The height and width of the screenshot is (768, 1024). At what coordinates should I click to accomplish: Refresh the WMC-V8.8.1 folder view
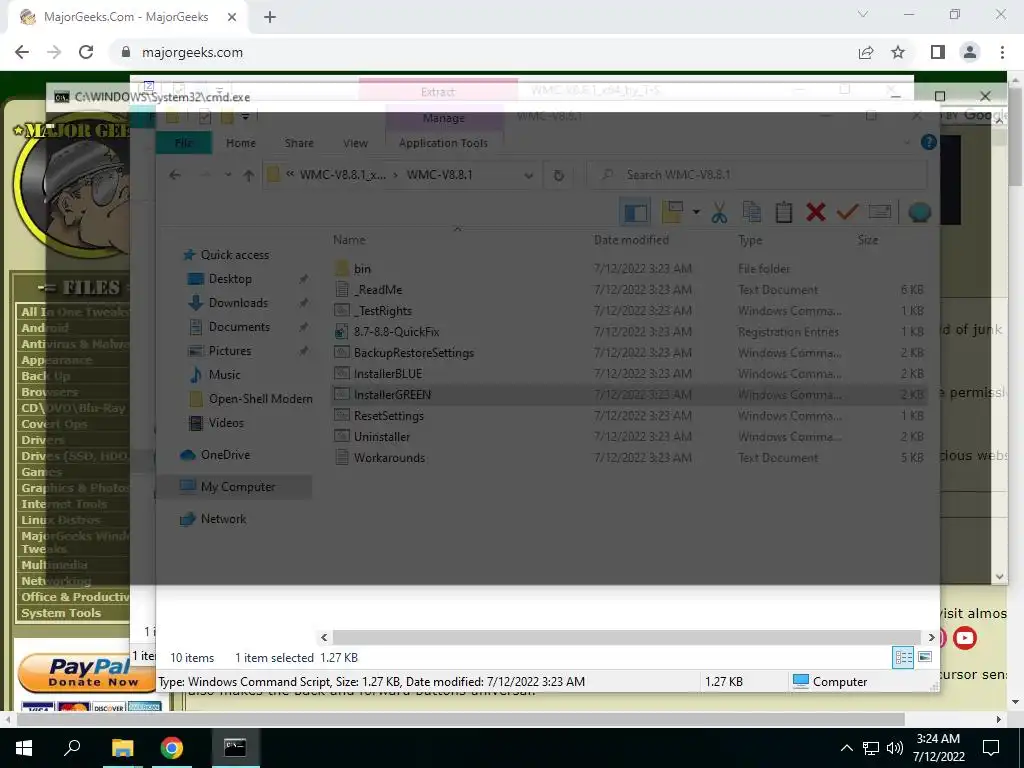coord(558,175)
